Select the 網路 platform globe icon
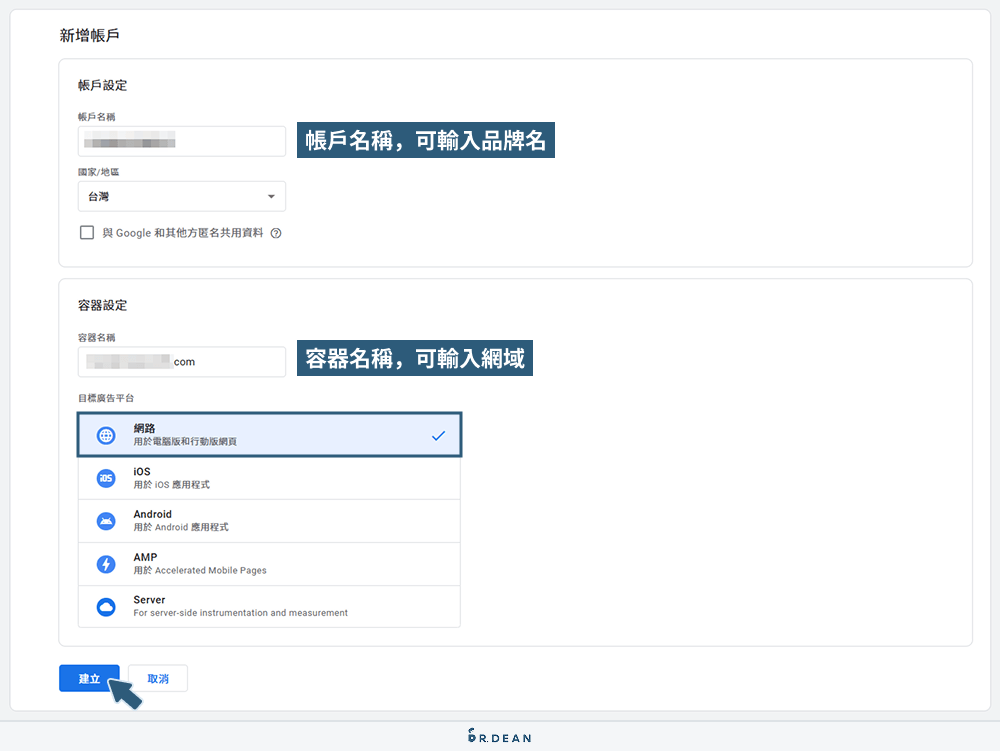This screenshot has height=751, width=1000. (x=105, y=434)
